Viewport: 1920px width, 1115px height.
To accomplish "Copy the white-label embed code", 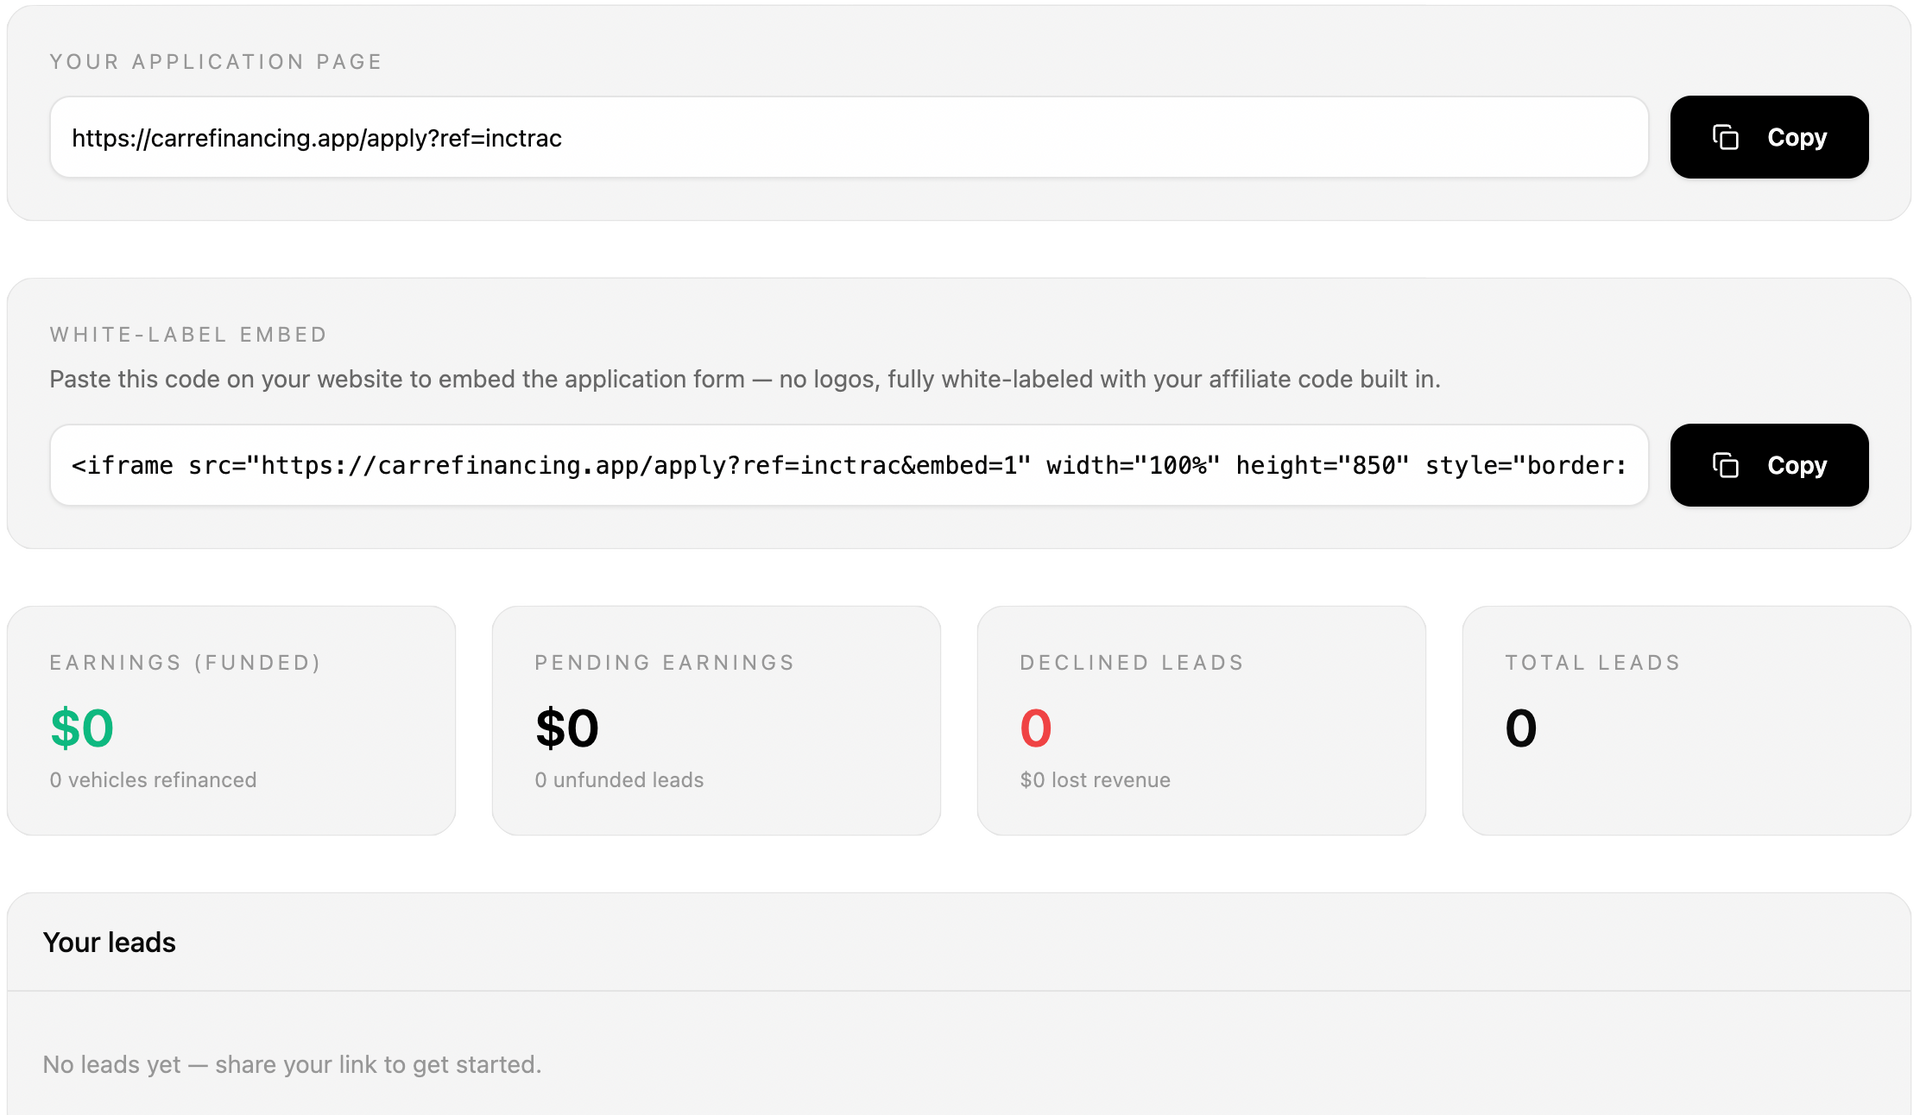I will [1769, 465].
